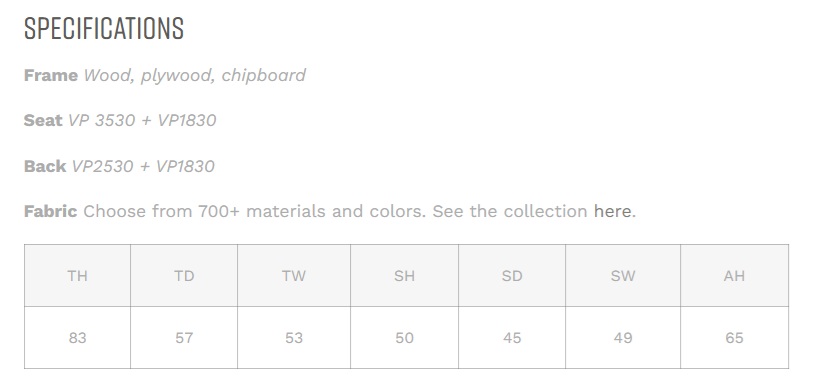Screen dimensions: 814x381
Task: Click the table cell with value 50
Action: click(x=404, y=338)
